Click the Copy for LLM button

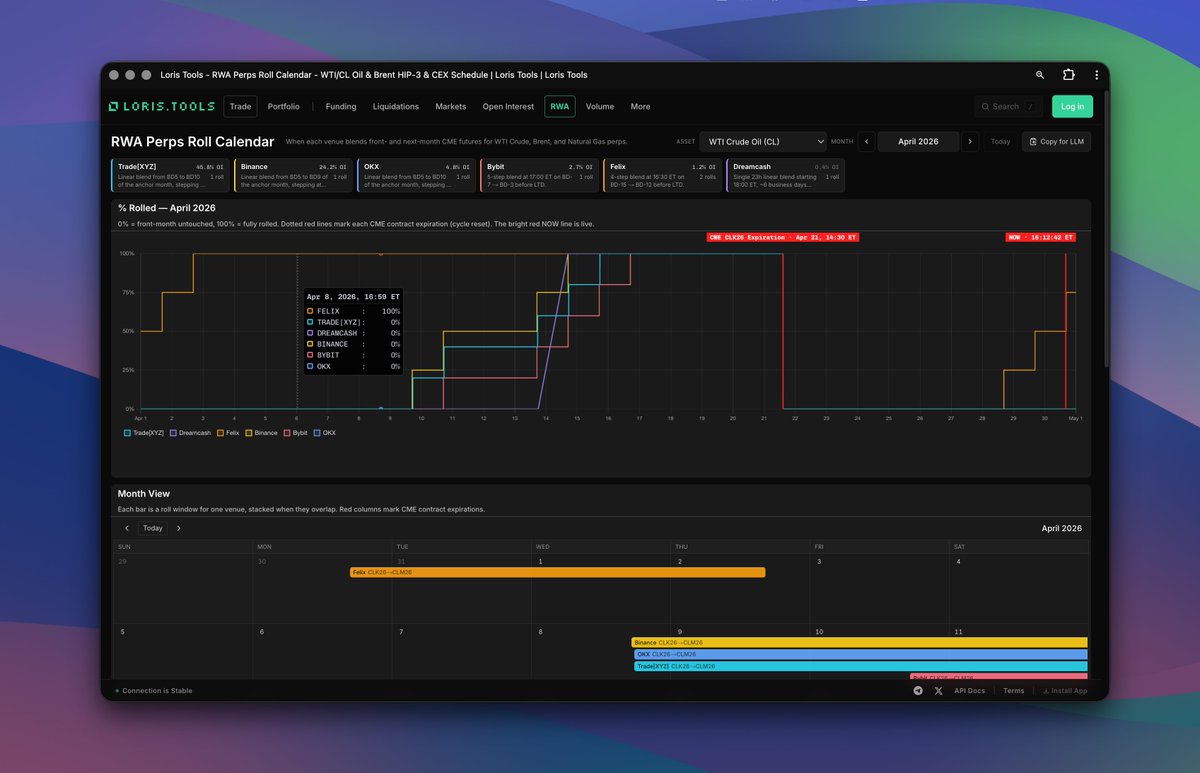[1056, 142]
